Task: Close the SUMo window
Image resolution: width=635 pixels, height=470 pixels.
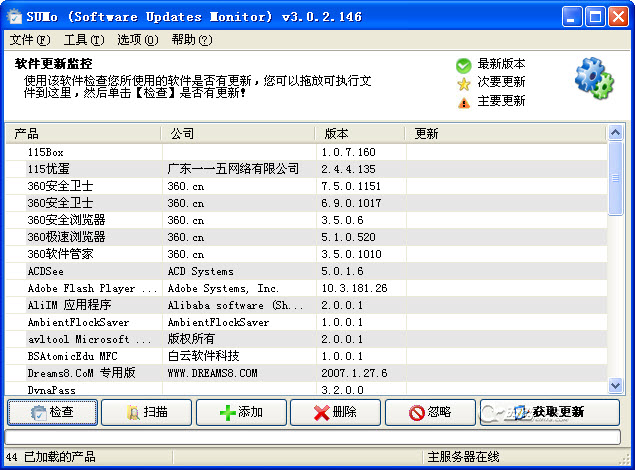Action: coord(618,17)
